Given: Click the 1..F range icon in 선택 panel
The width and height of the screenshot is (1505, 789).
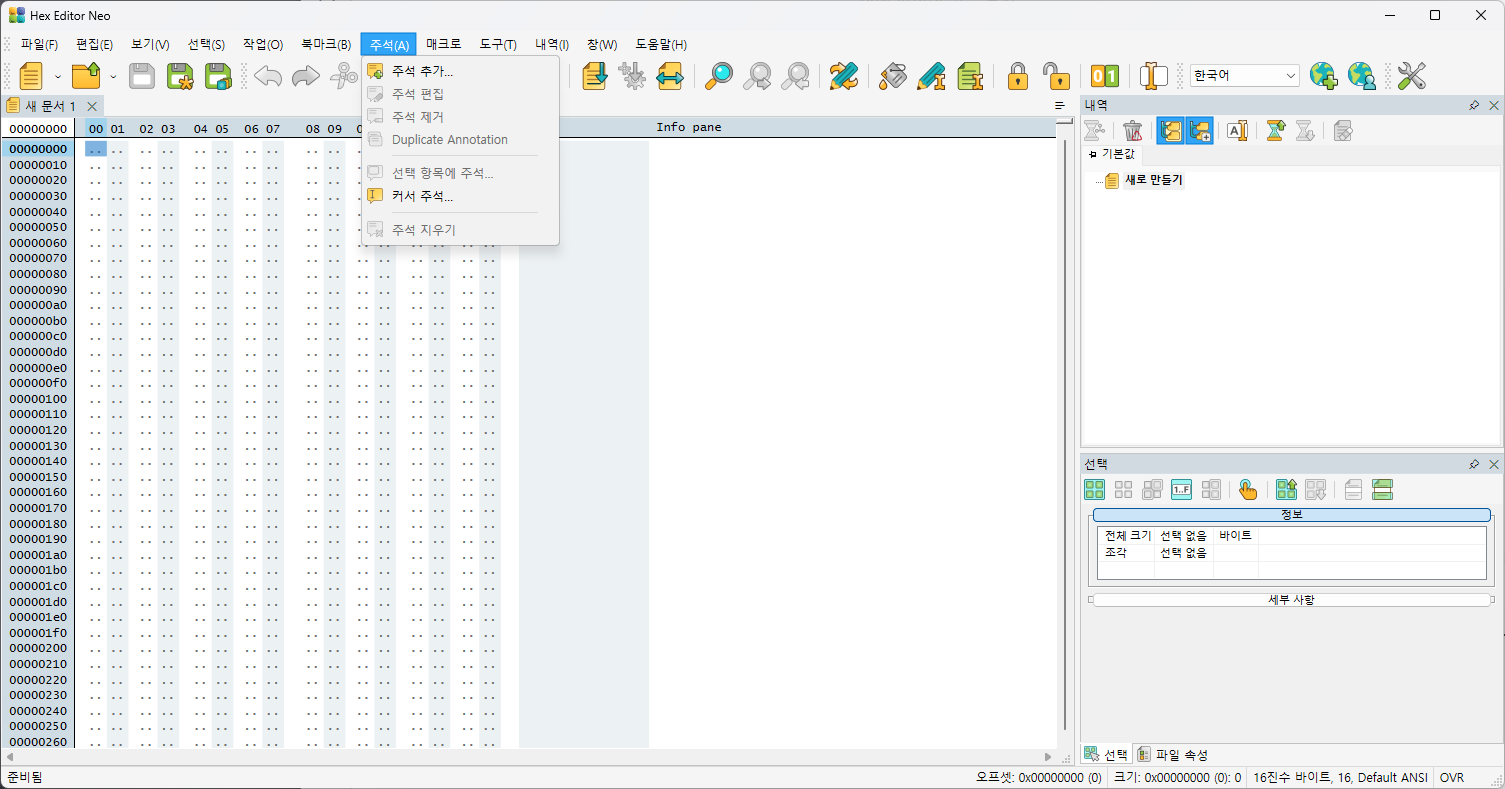Looking at the screenshot, I should [x=1181, y=489].
